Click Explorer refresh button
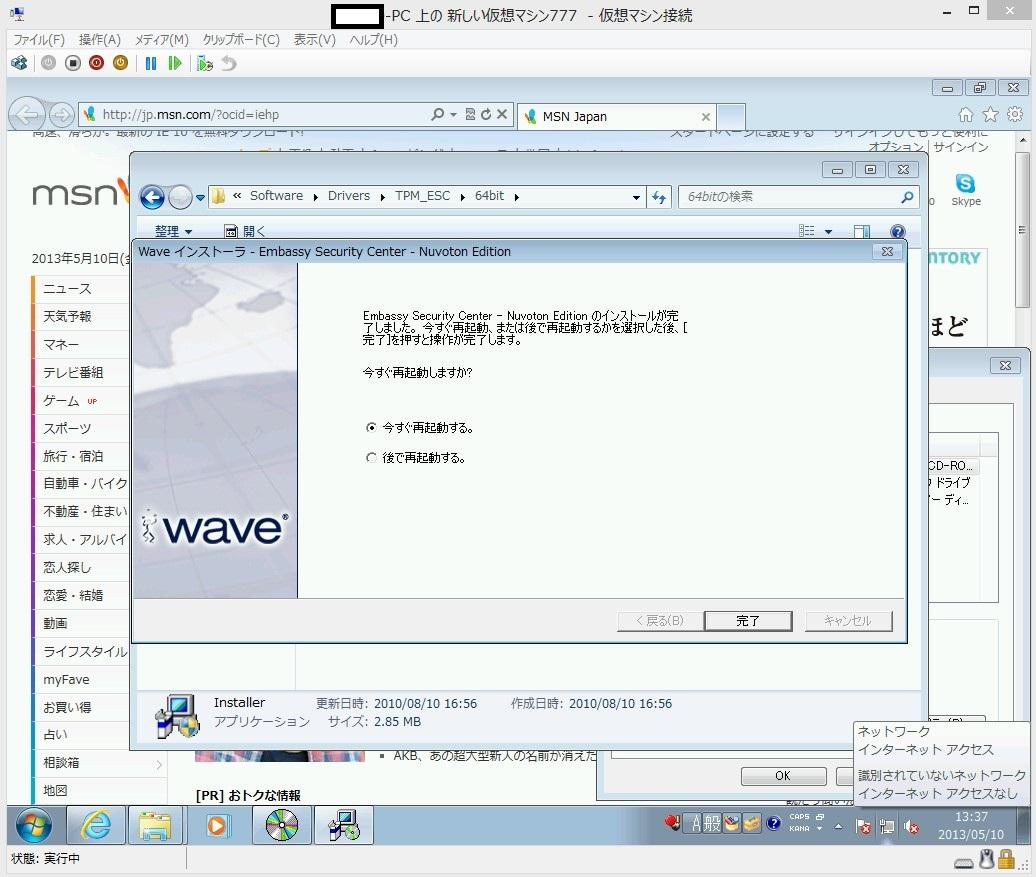Screen dimensions: 1036x877 pyautogui.click(x=659, y=197)
